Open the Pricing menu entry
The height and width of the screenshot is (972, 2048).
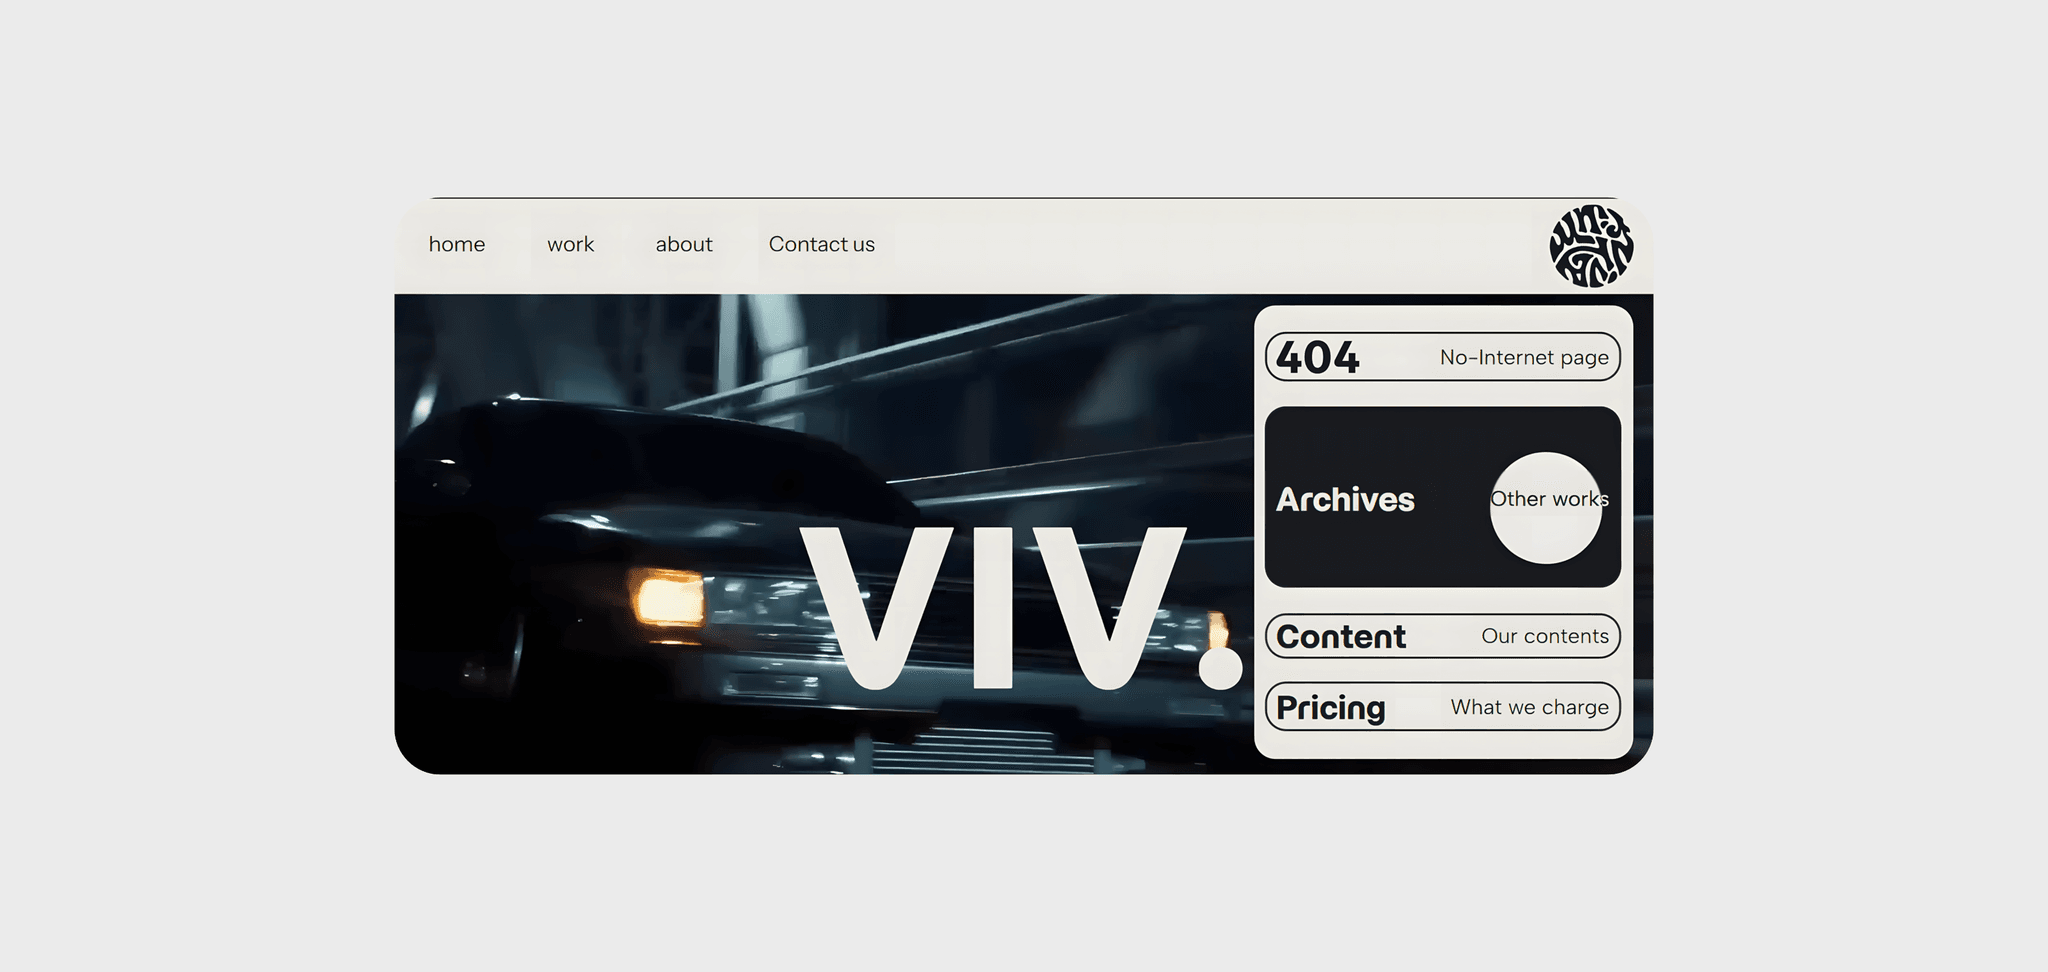click(x=1443, y=707)
